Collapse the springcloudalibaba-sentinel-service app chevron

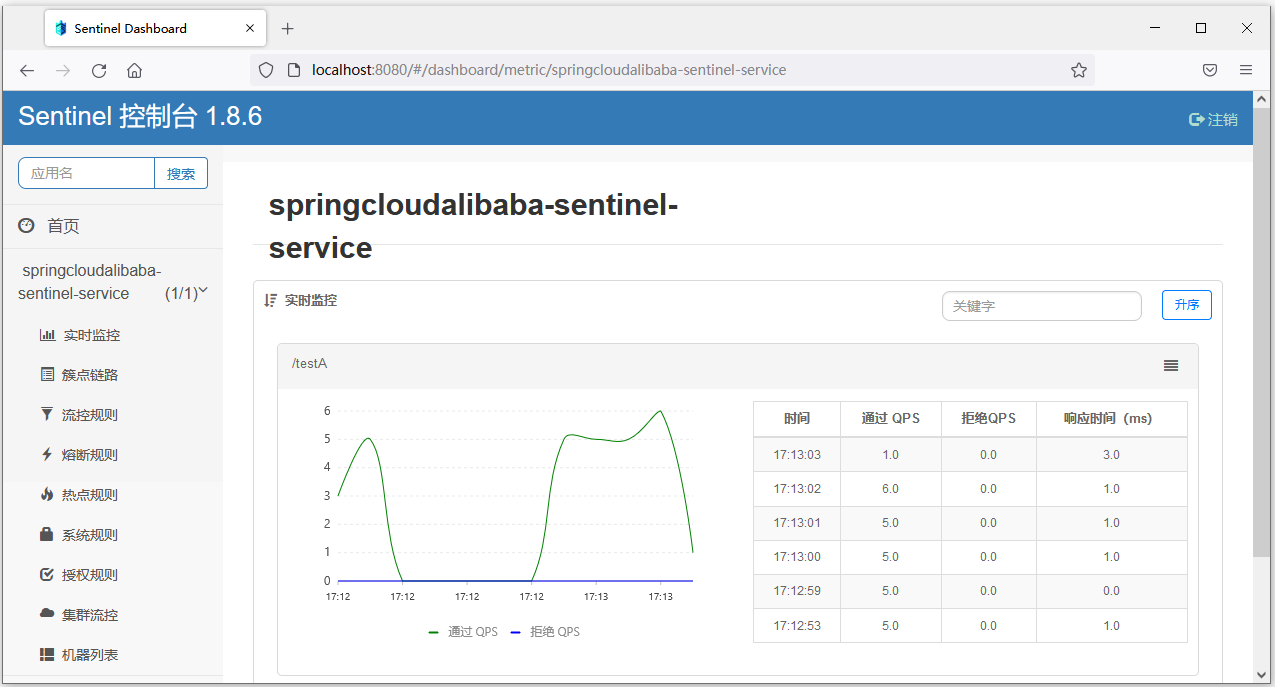click(203, 291)
